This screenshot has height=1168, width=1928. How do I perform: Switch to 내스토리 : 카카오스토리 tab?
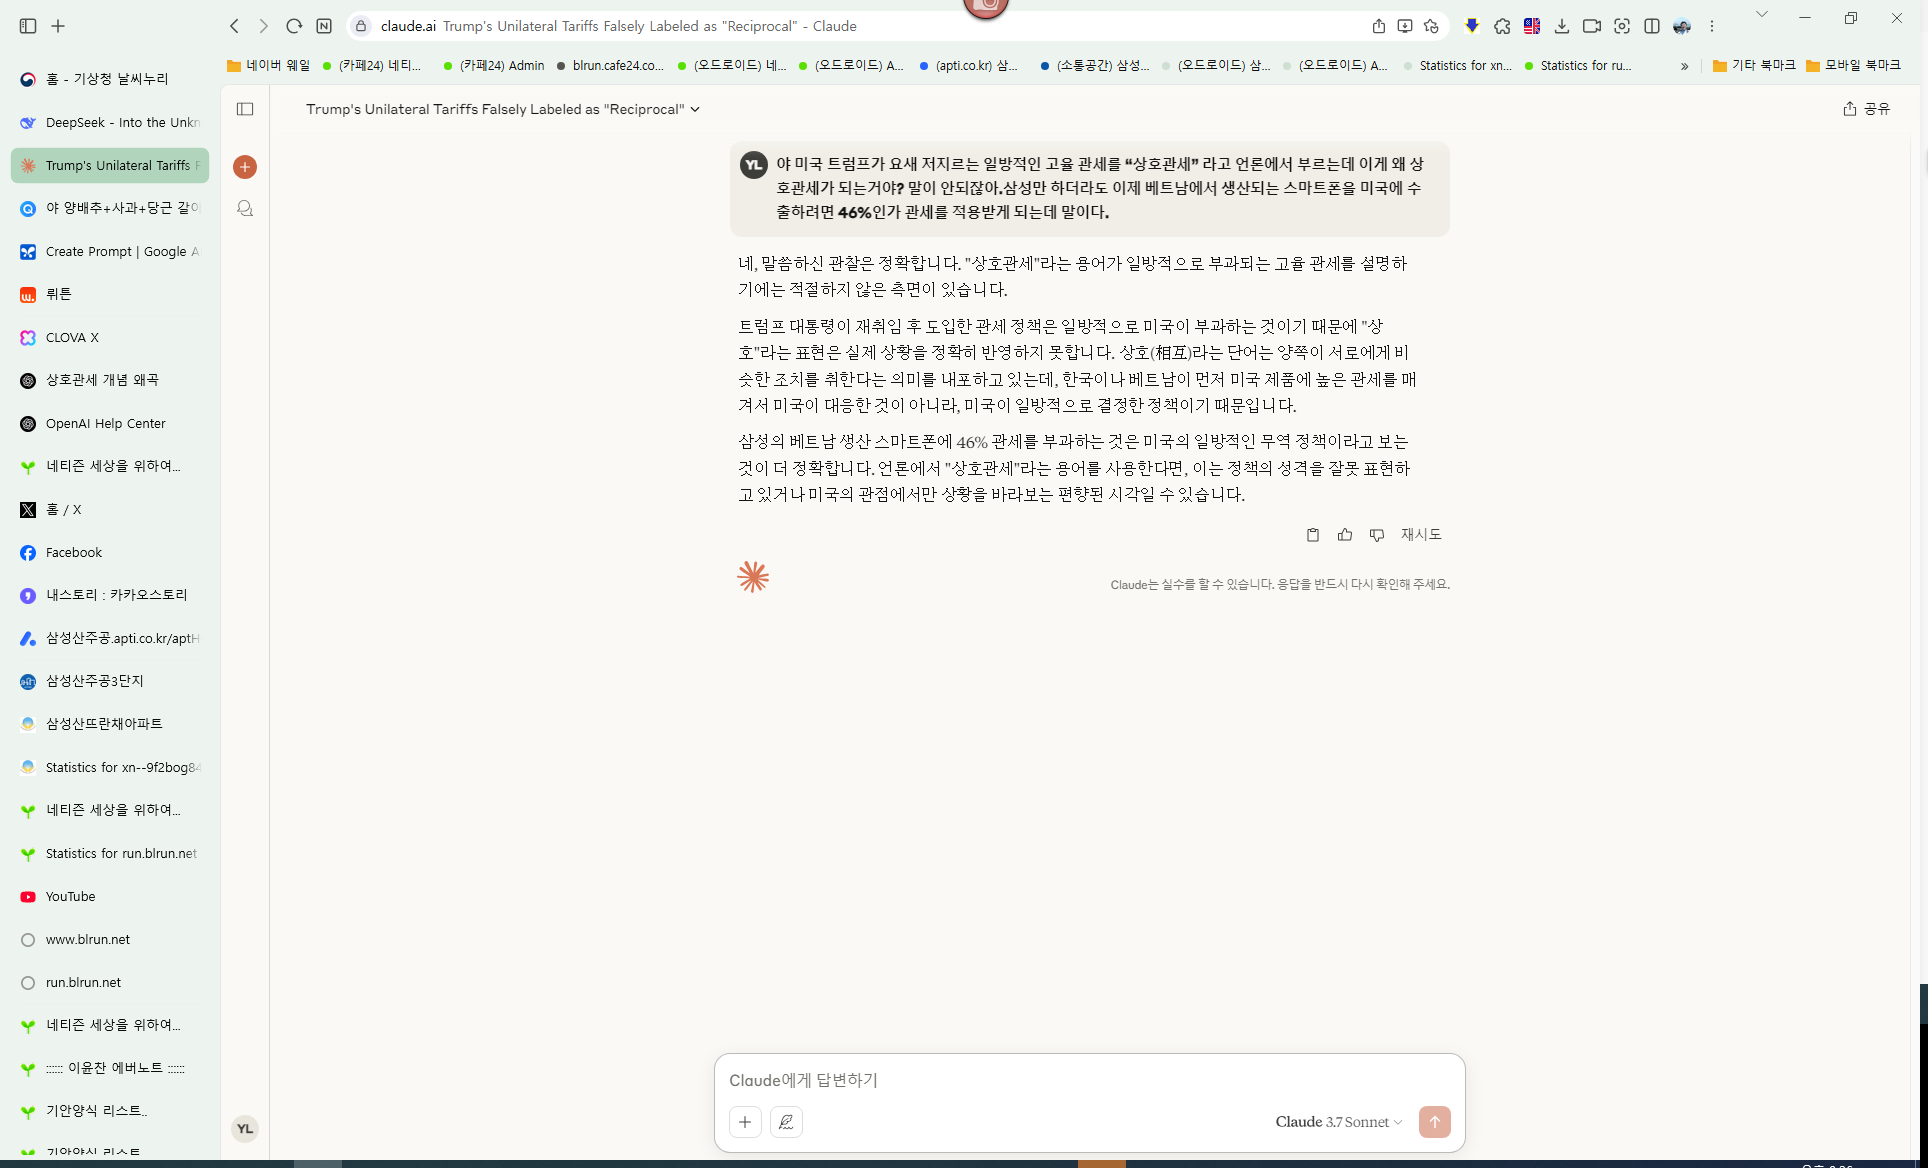110,595
